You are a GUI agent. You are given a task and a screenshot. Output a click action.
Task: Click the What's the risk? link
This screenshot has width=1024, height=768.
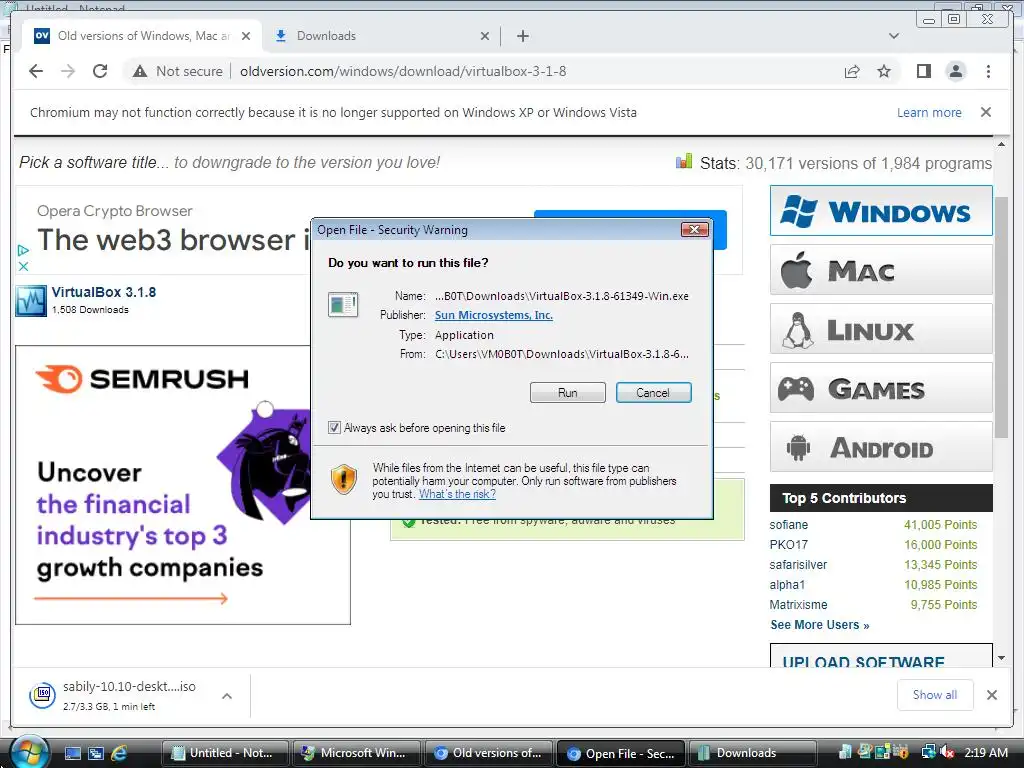pyautogui.click(x=457, y=494)
